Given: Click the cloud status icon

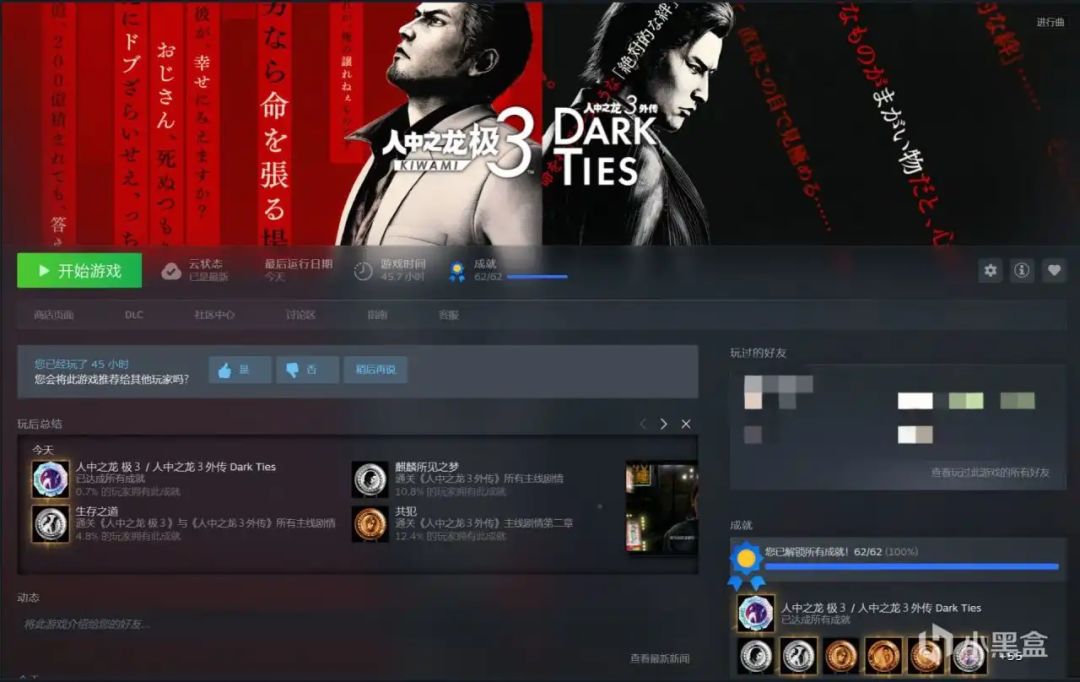Looking at the screenshot, I should pos(171,271).
